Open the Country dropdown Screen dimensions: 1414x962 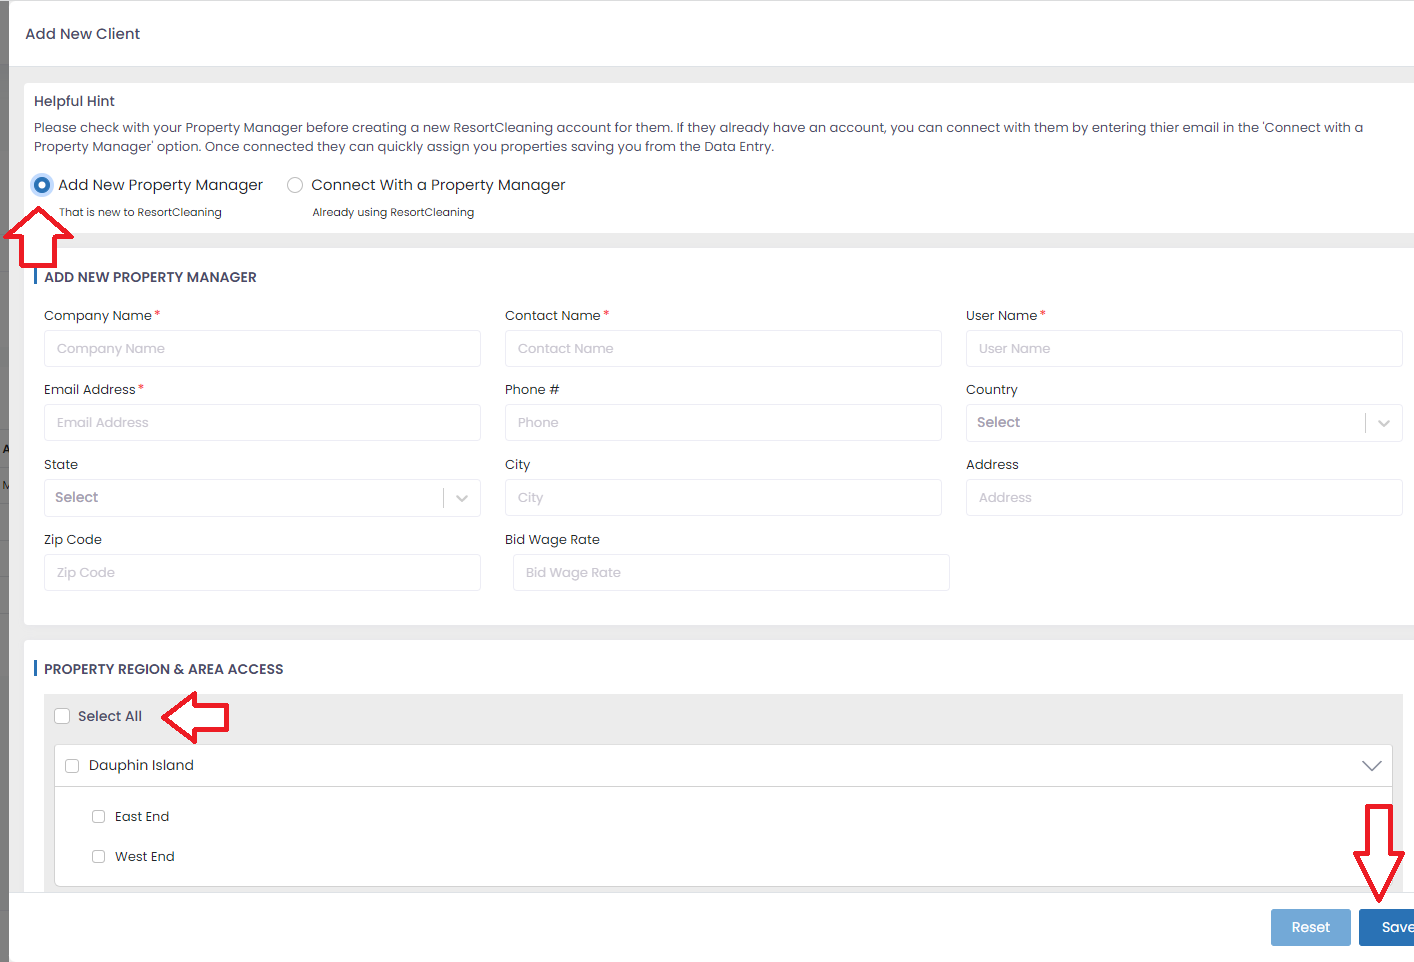[1183, 423]
